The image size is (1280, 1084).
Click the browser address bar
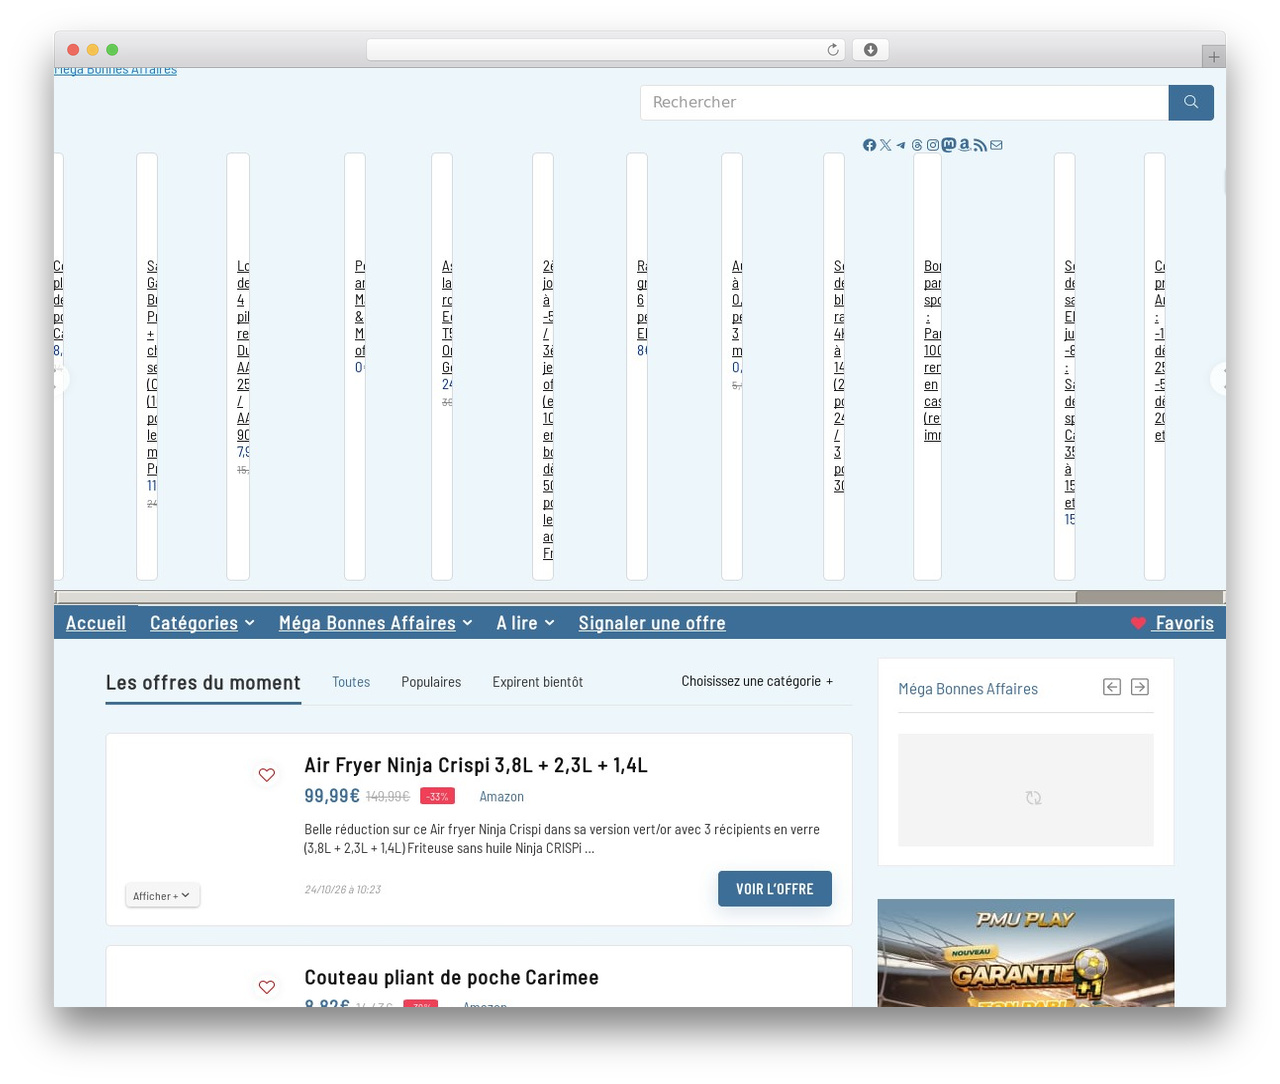tap(605, 50)
